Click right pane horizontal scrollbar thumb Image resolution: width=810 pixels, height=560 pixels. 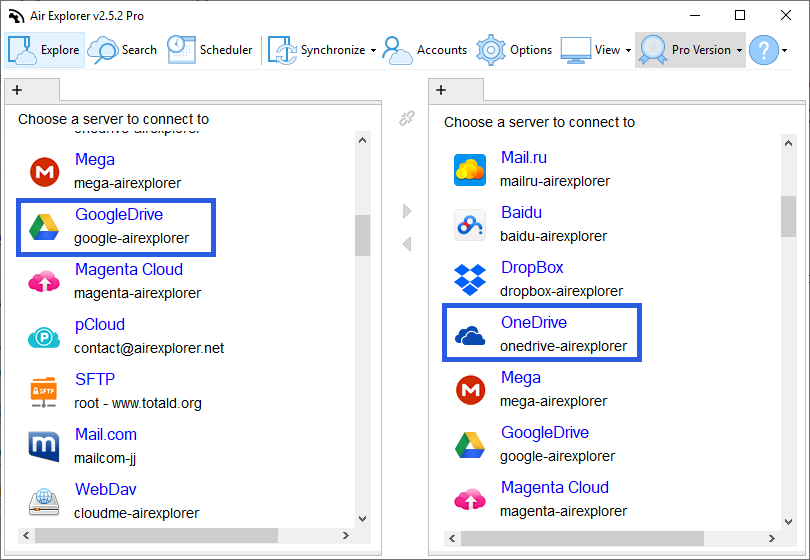click(x=582, y=538)
